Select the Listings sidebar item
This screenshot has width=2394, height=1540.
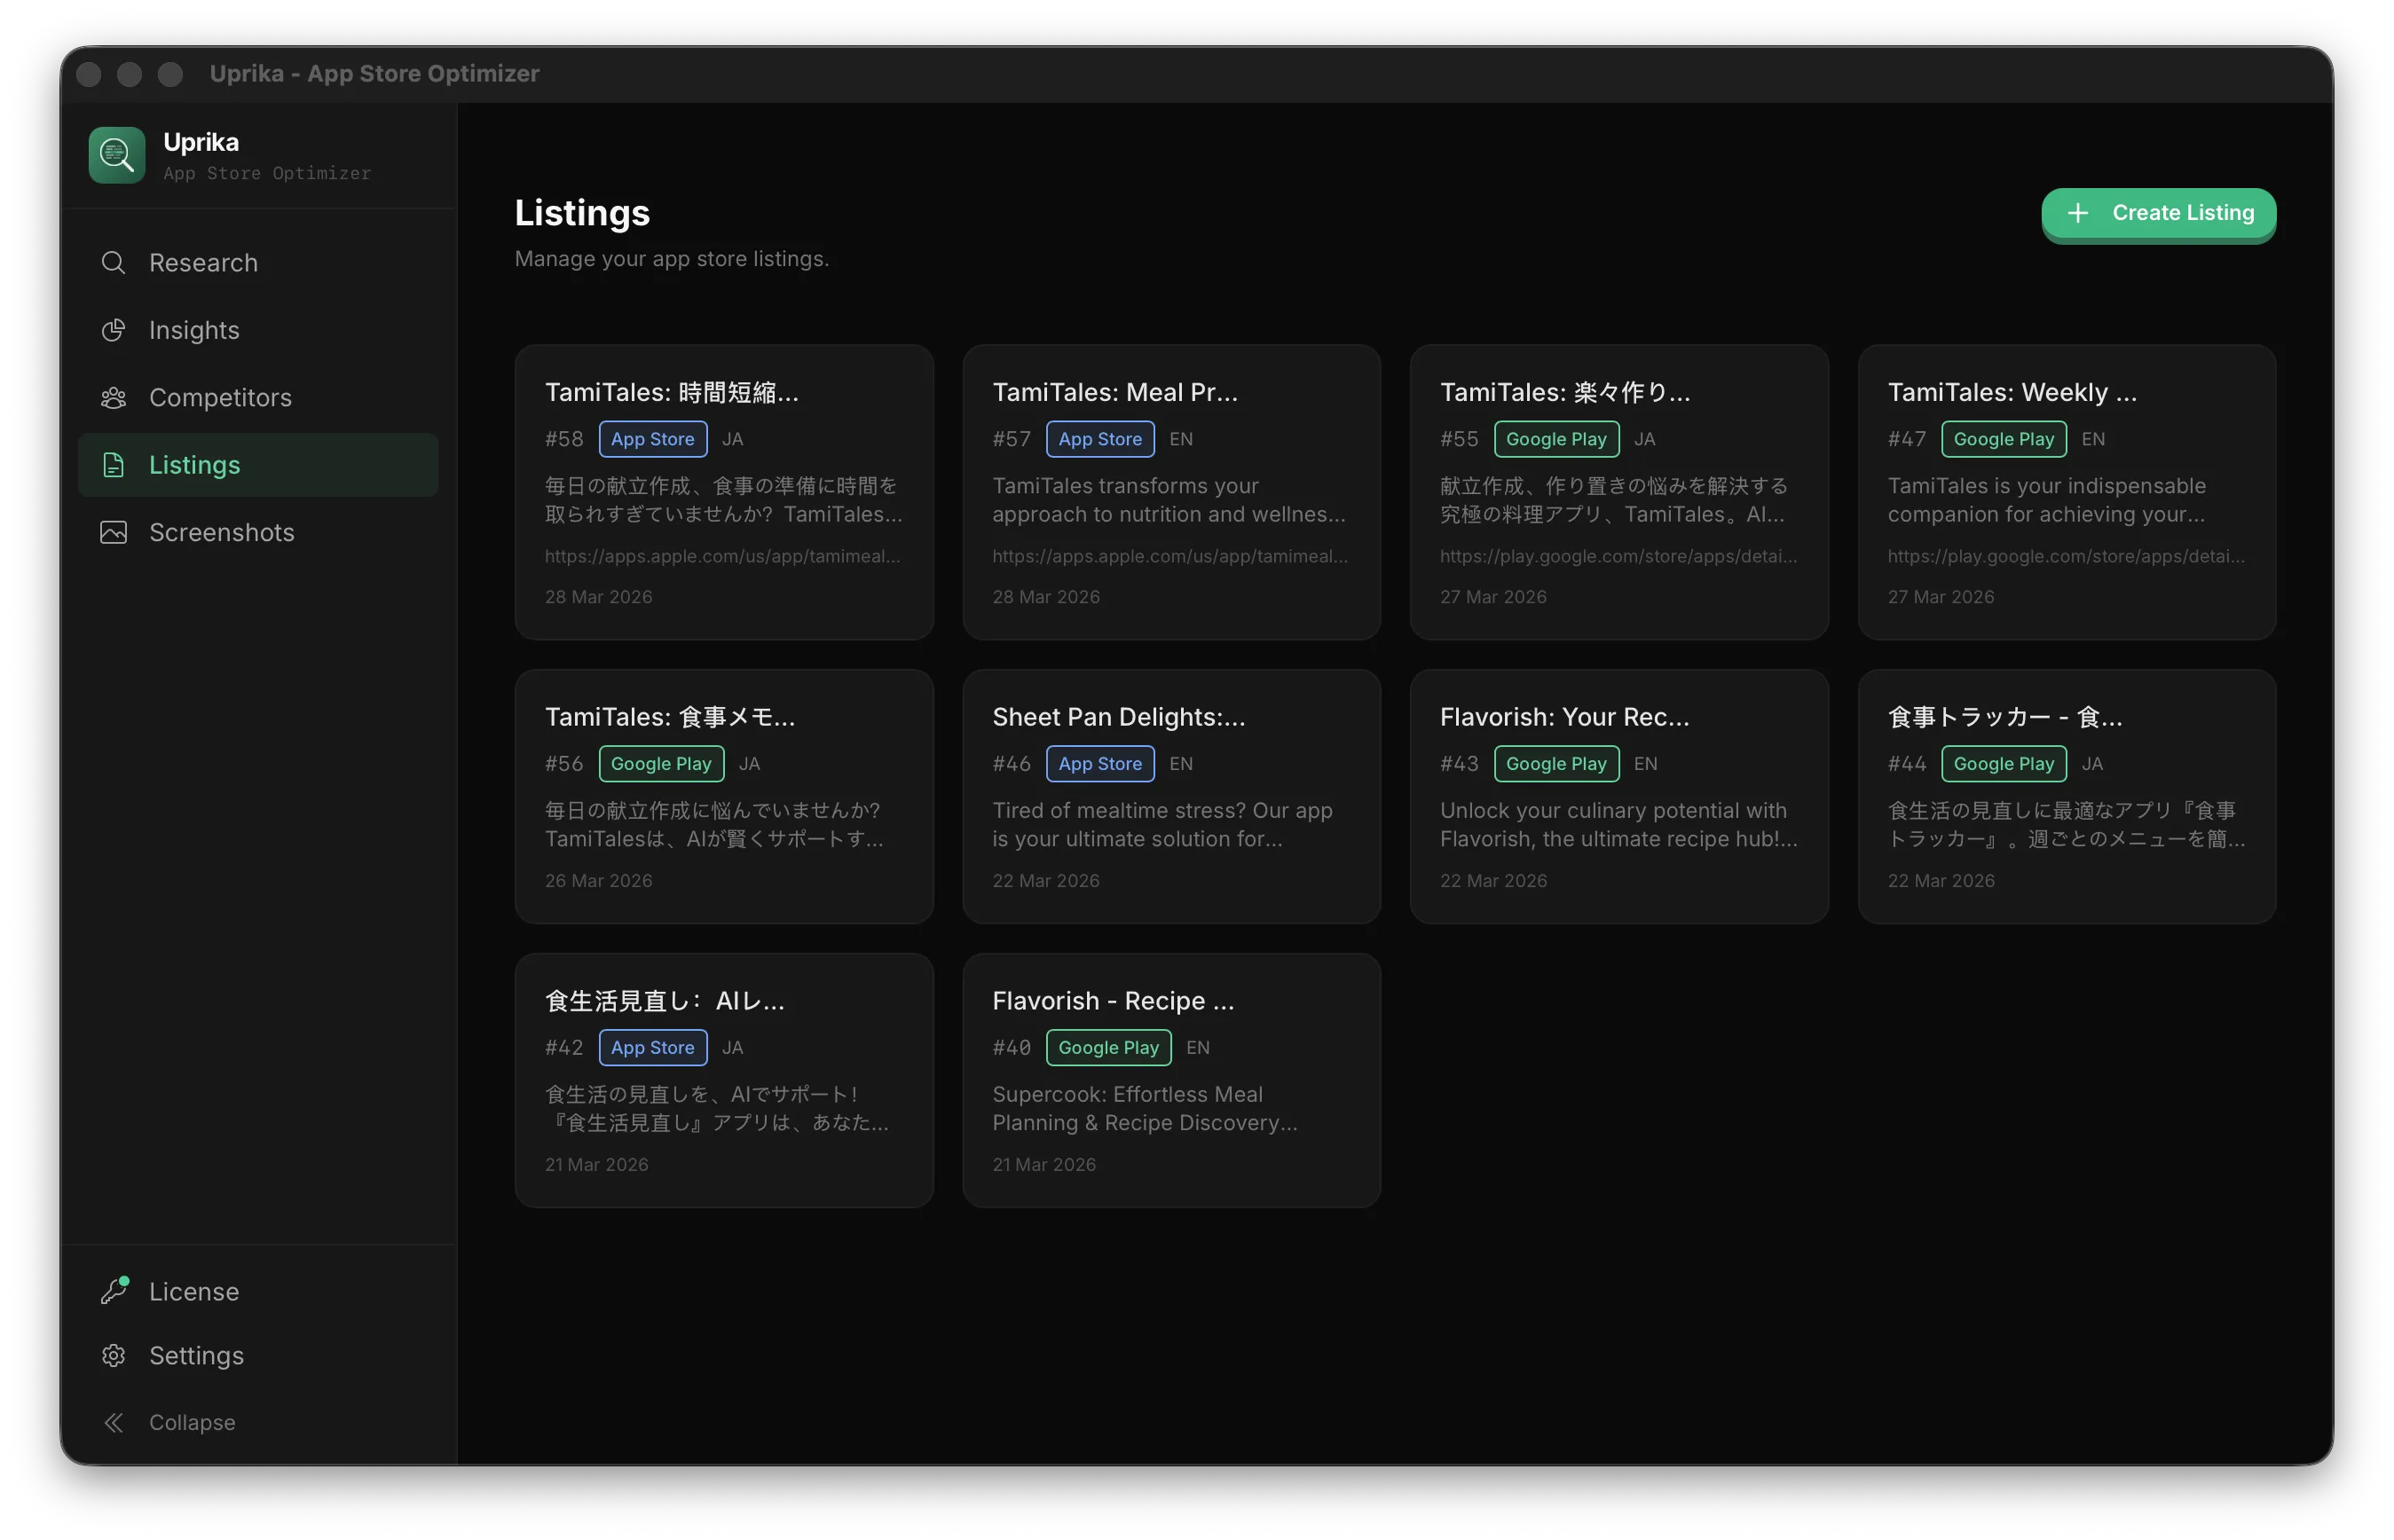258,465
